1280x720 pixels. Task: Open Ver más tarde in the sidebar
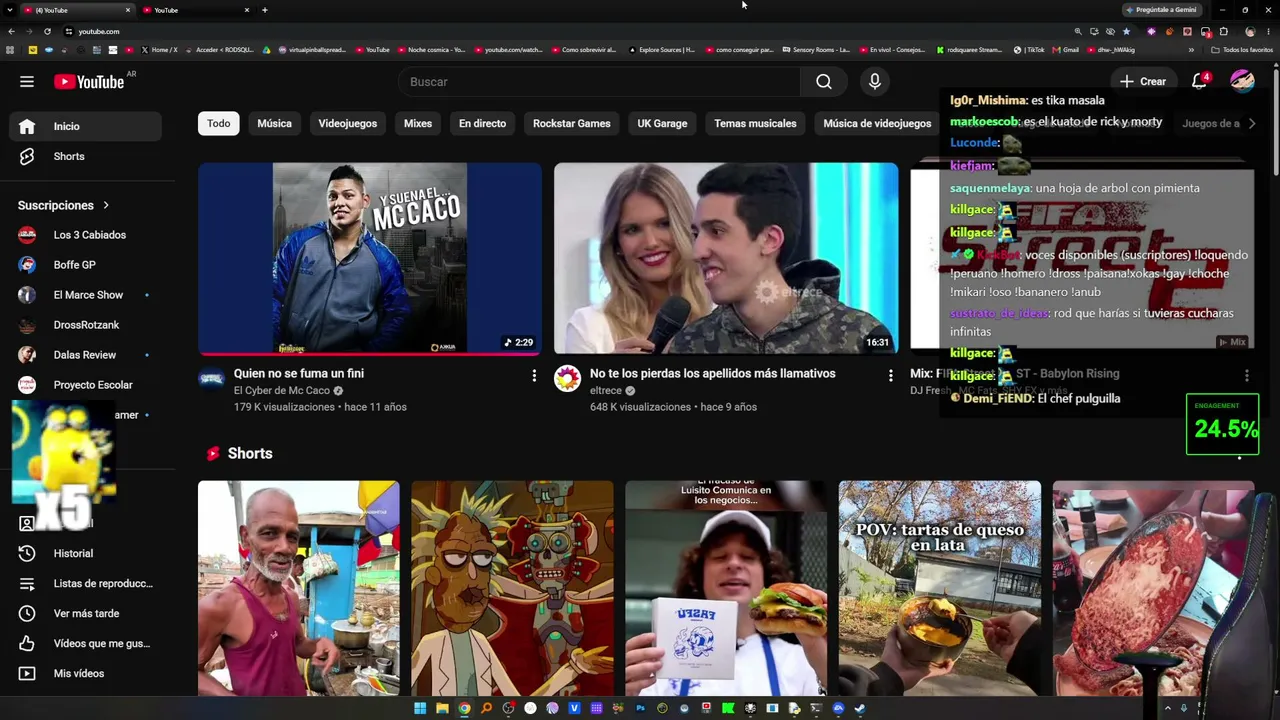tap(85, 614)
